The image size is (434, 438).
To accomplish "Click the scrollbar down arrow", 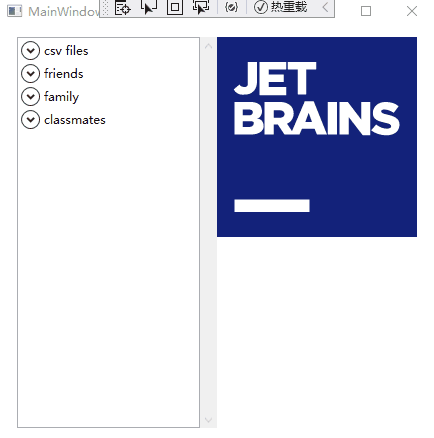I will tap(208, 419).
